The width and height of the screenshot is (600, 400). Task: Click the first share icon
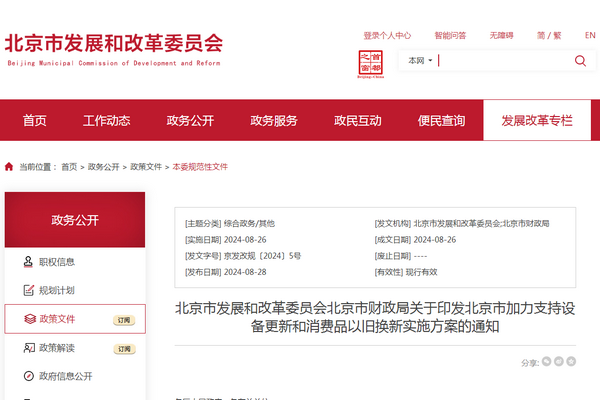pos(548,362)
